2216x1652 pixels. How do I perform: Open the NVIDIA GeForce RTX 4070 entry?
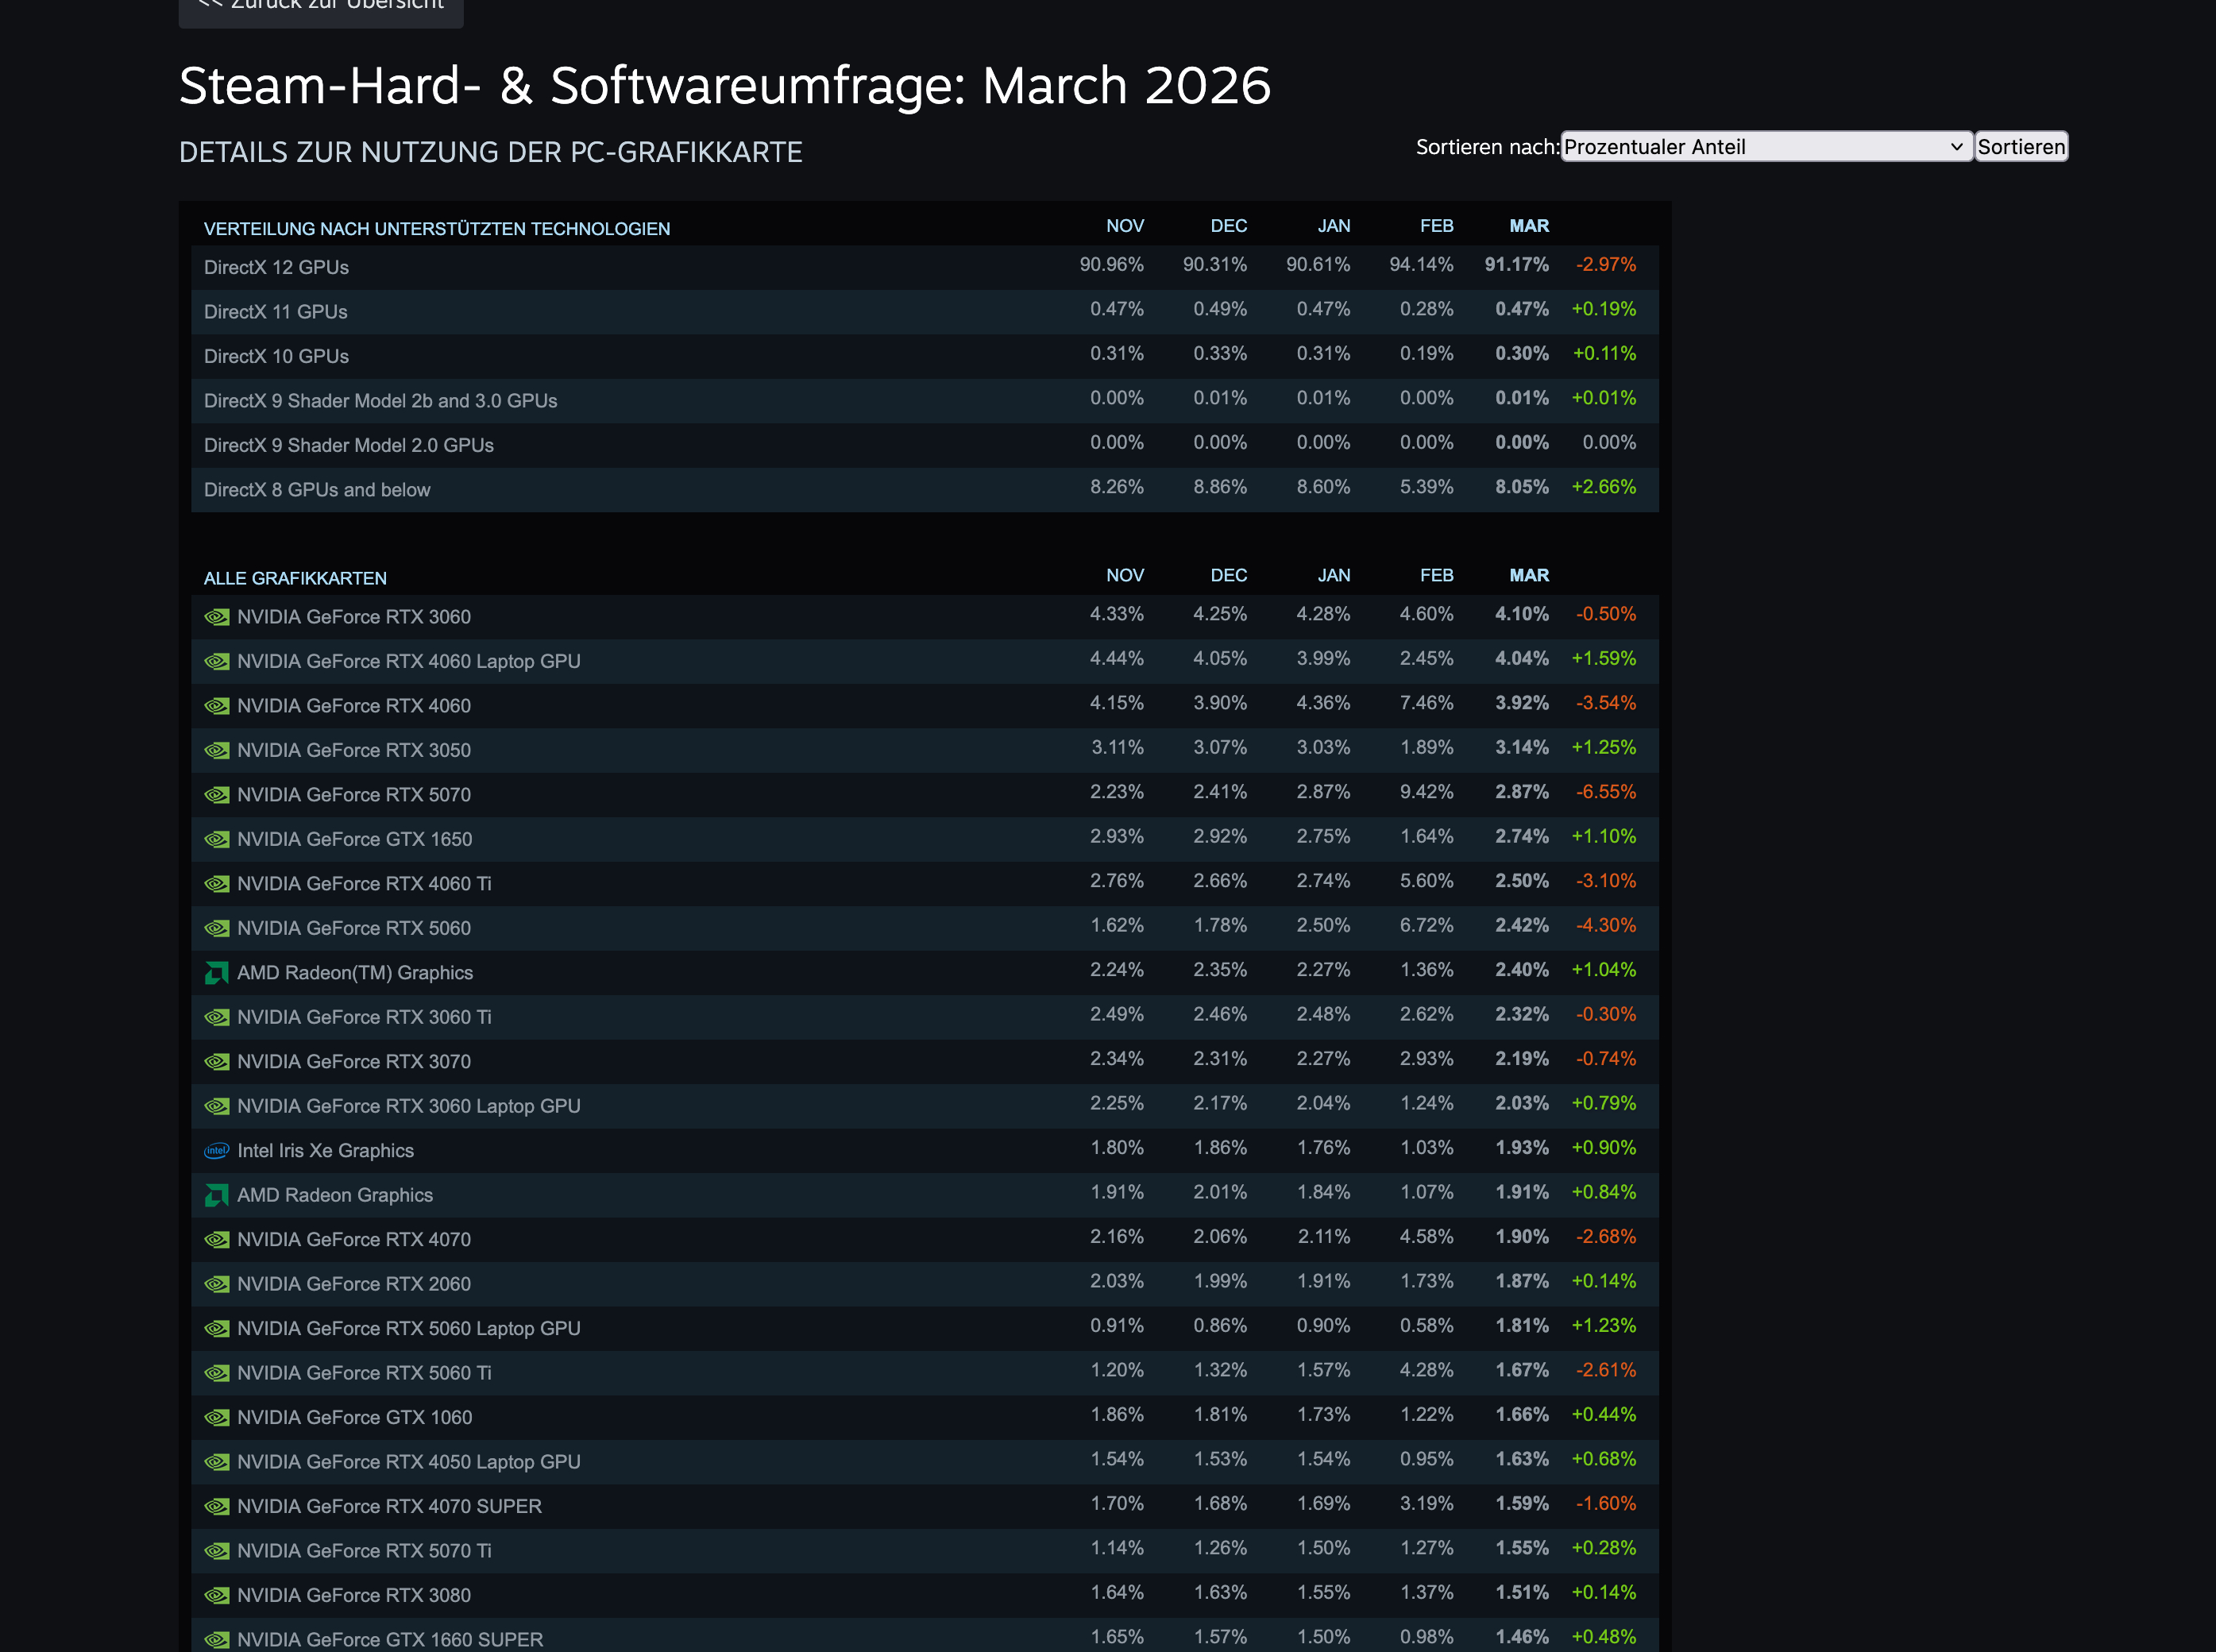354,1239
